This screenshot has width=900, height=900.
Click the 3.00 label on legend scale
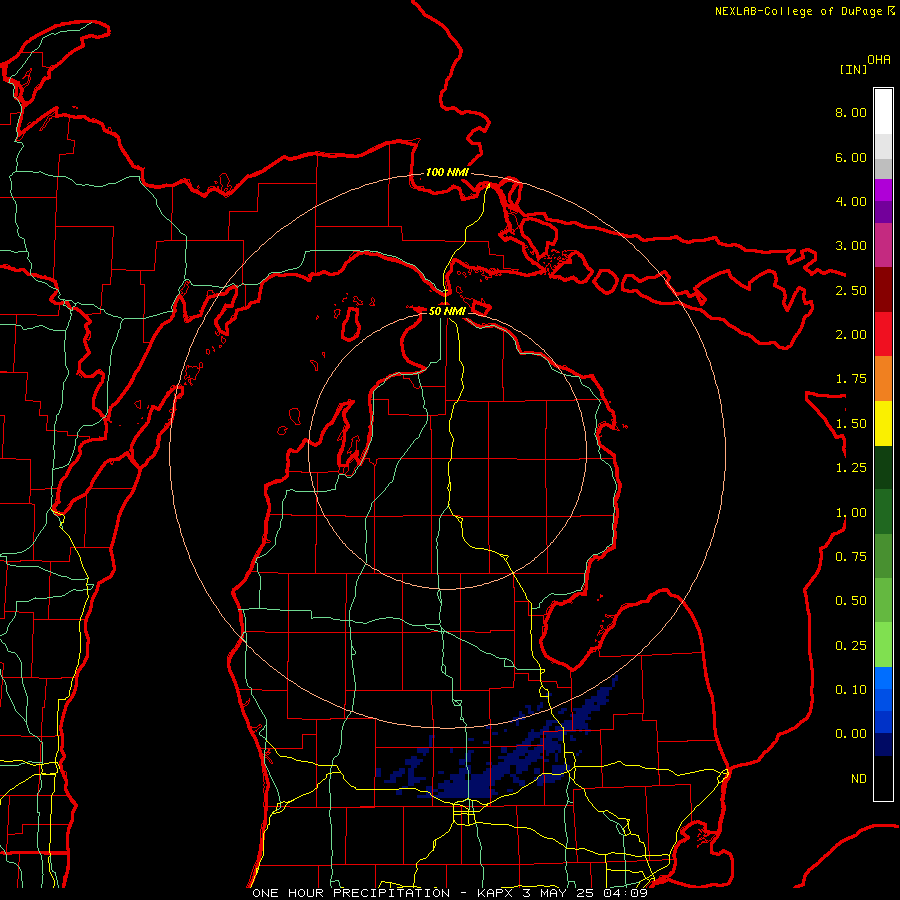point(851,246)
